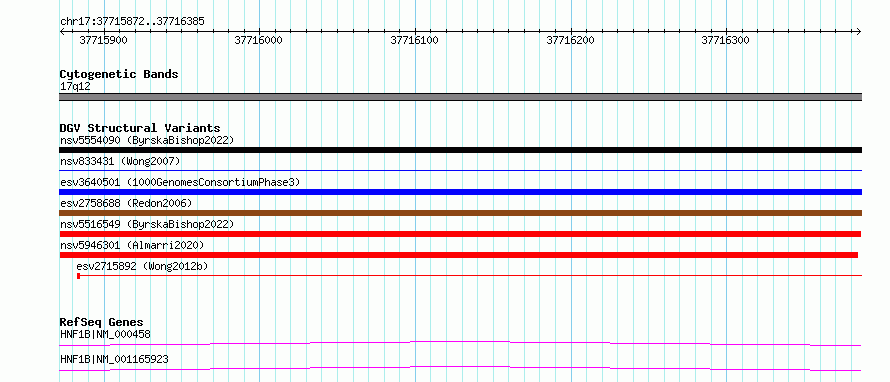The height and width of the screenshot is (382, 890).
Task: Click ruler tick label 37716000
Action: pos(258,40)
